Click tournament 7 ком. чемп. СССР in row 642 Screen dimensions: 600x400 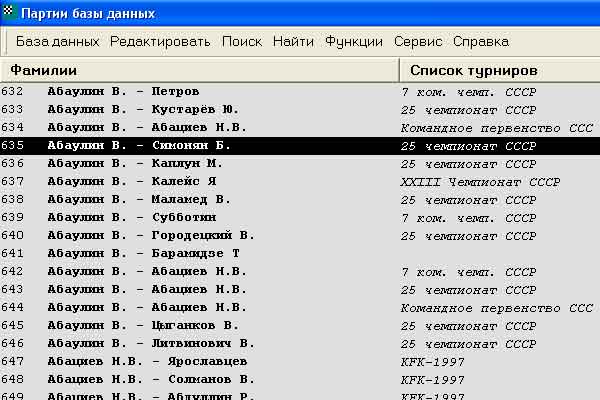point(468,272)
